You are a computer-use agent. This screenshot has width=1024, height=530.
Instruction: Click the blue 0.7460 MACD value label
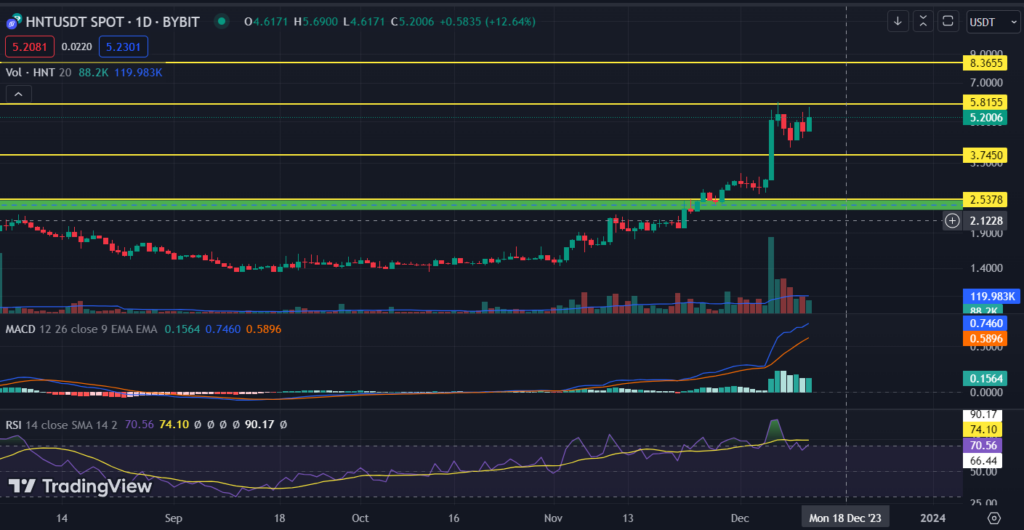(x=986, y=323)
